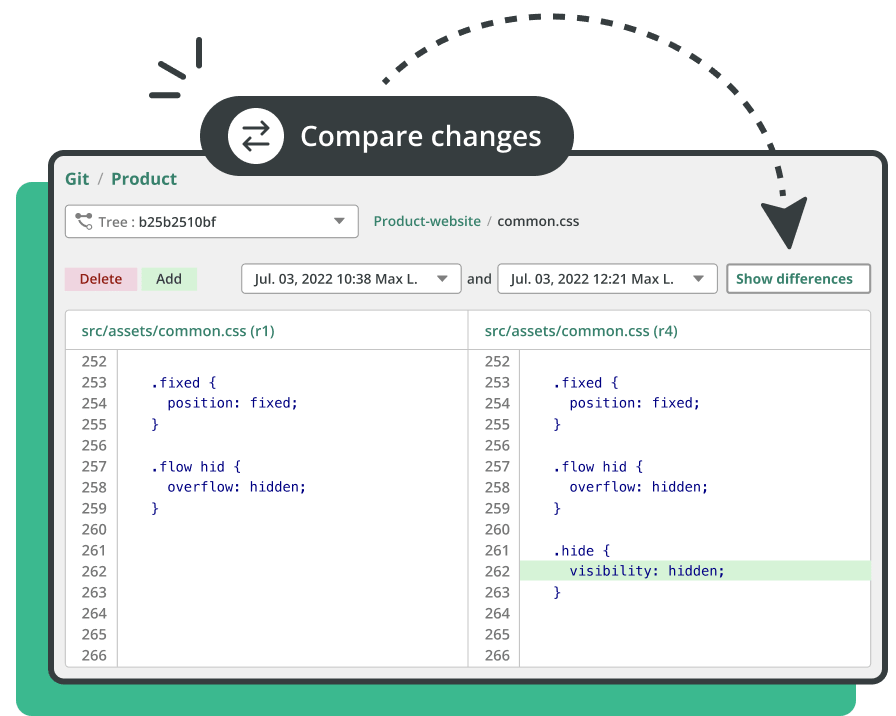The height and width of the screenshot is (716, 896).
Task: Click the Compare changes label pill
Action: 420,136
